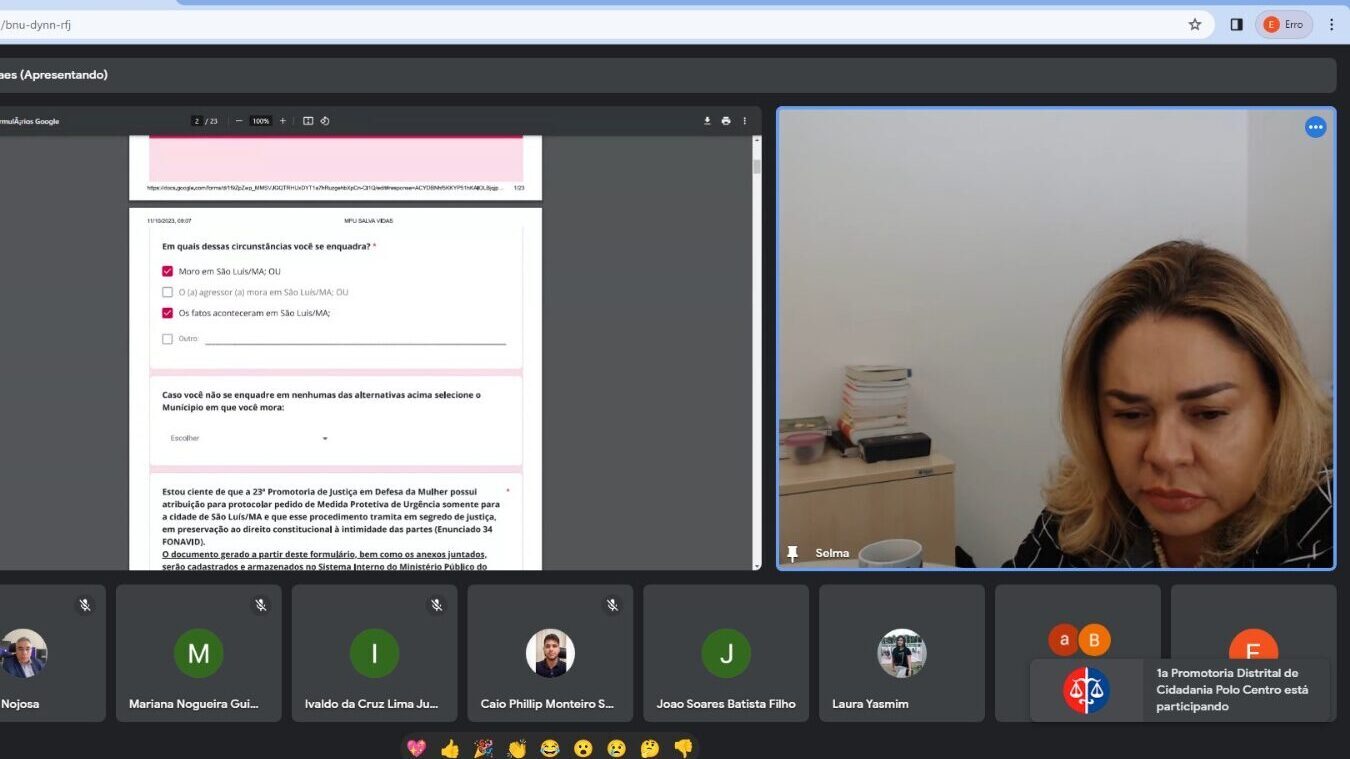Zoom out of the PDF document
1350x759 pixels.
pos(239,121)
